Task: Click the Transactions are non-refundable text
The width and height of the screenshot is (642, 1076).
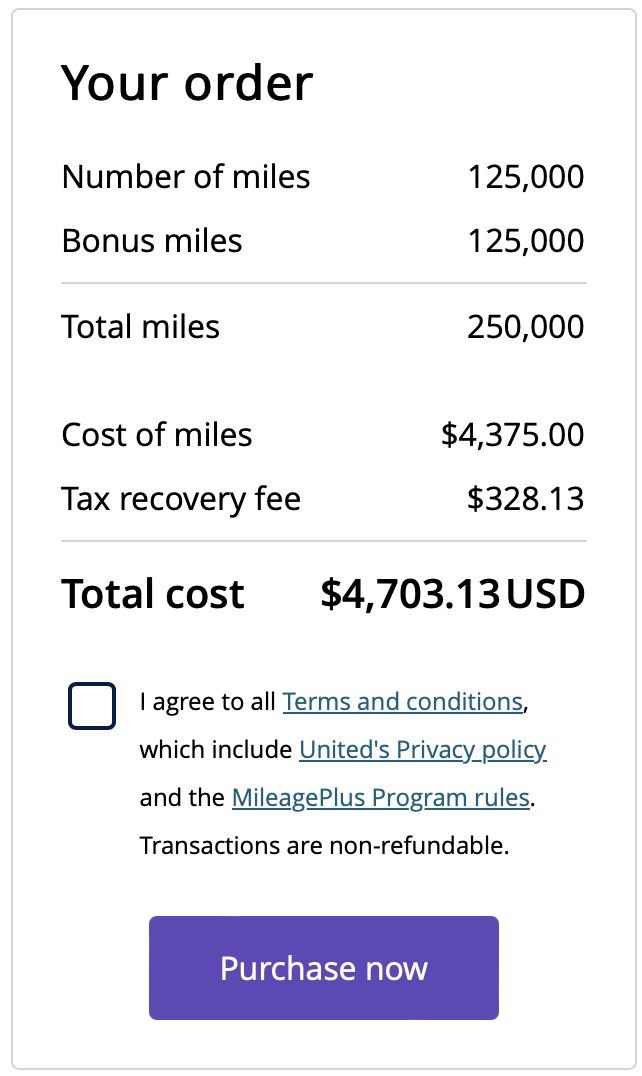Action: 324,845
